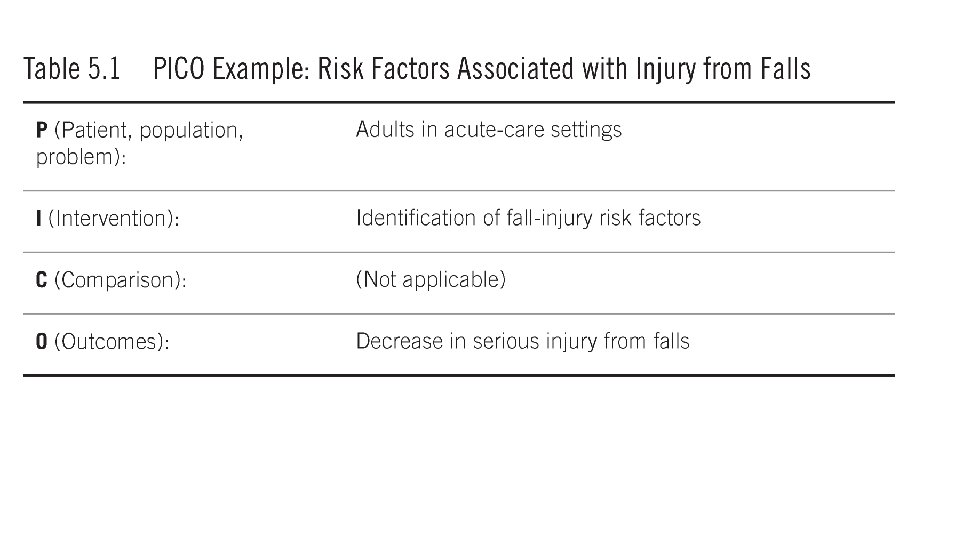This screenshot has width=960, height=540.
Task: Click 'Injury from Falls' in the title
Action: click(x=724, y=69)
